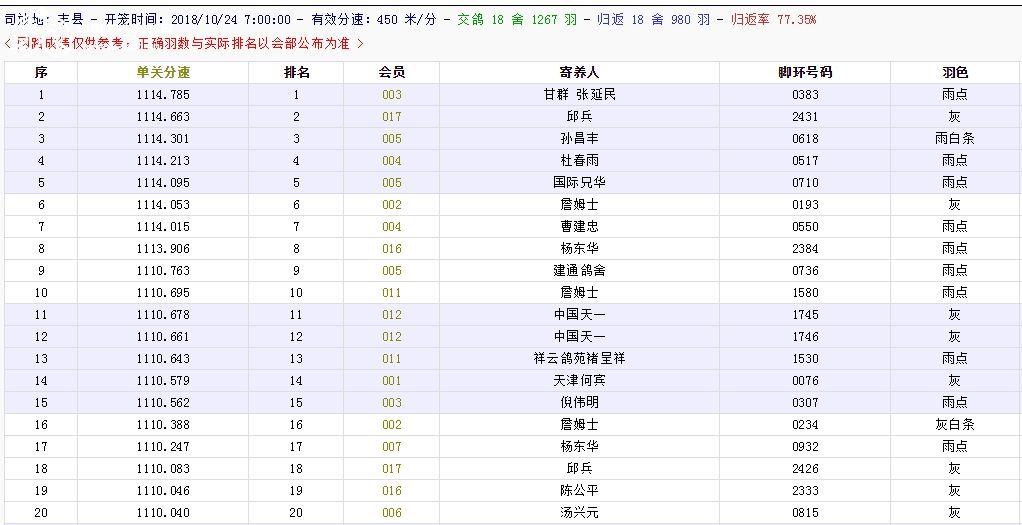
Task: Open member link 006 in row 20
Action: point(391,513)
